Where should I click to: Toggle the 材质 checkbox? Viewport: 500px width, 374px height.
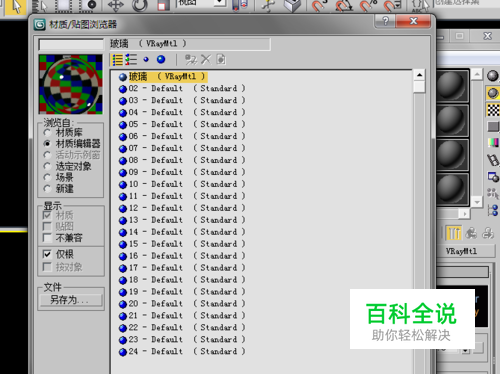pos(47,215)
